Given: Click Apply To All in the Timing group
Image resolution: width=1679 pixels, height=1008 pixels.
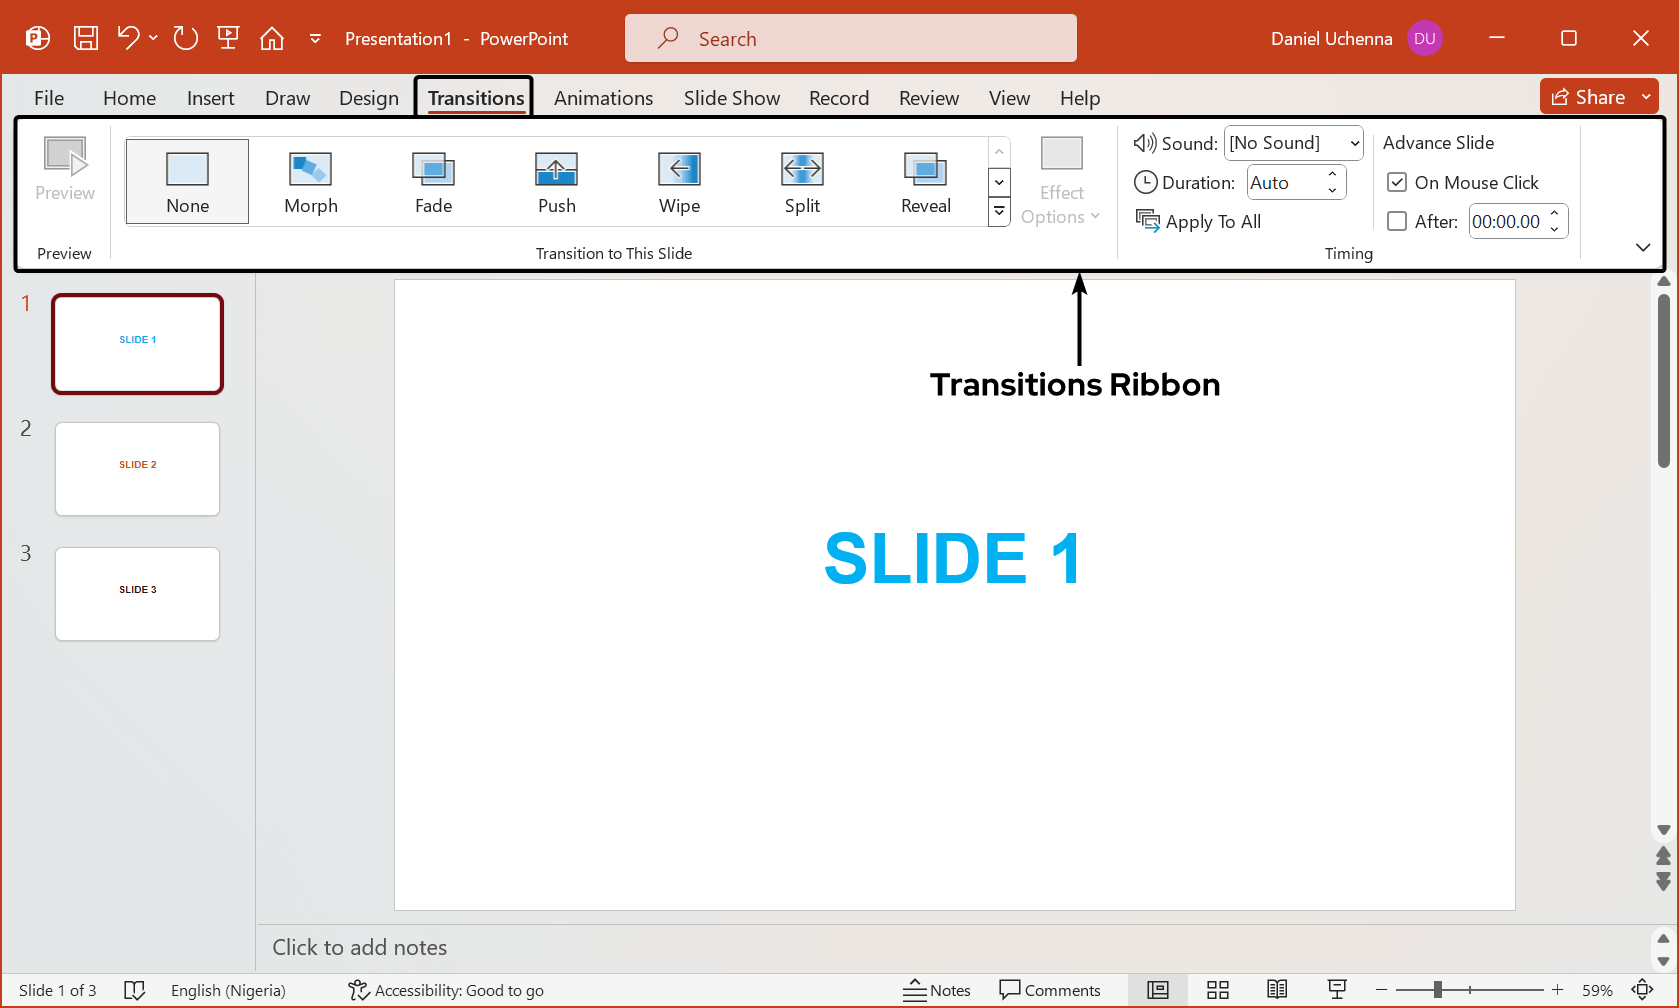Looking at the screenshot, I should (1199, 221).
